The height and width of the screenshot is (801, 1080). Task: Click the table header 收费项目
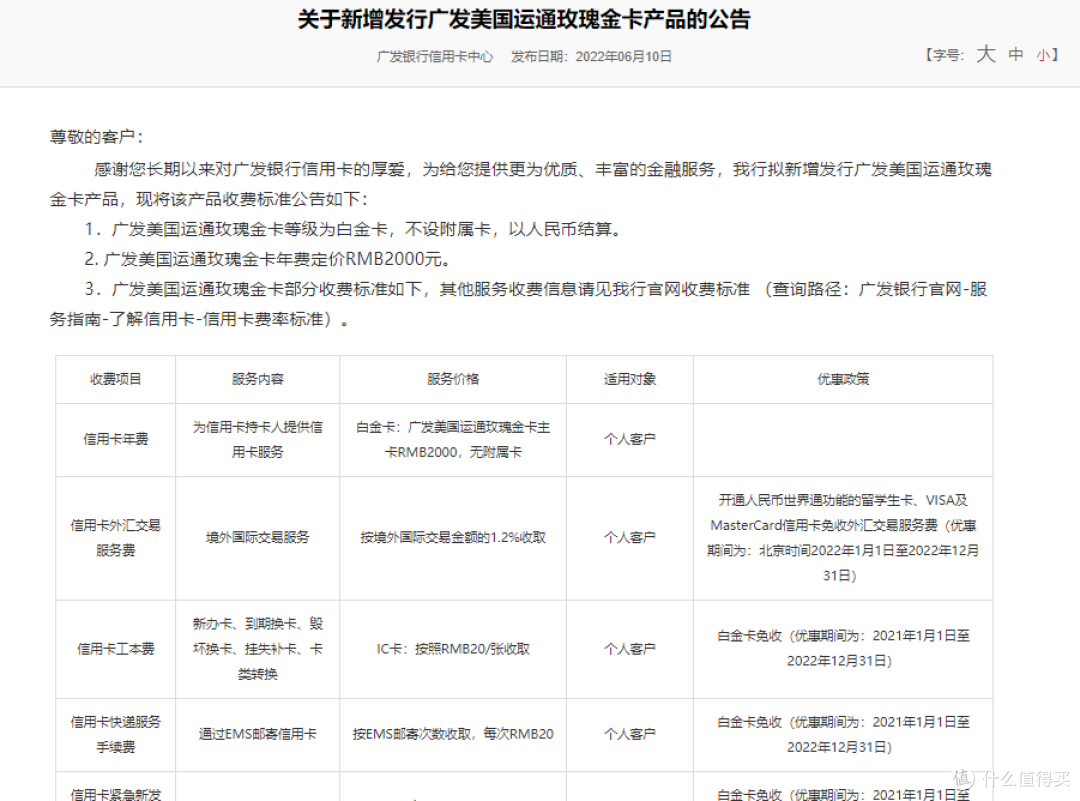[116, 379]
